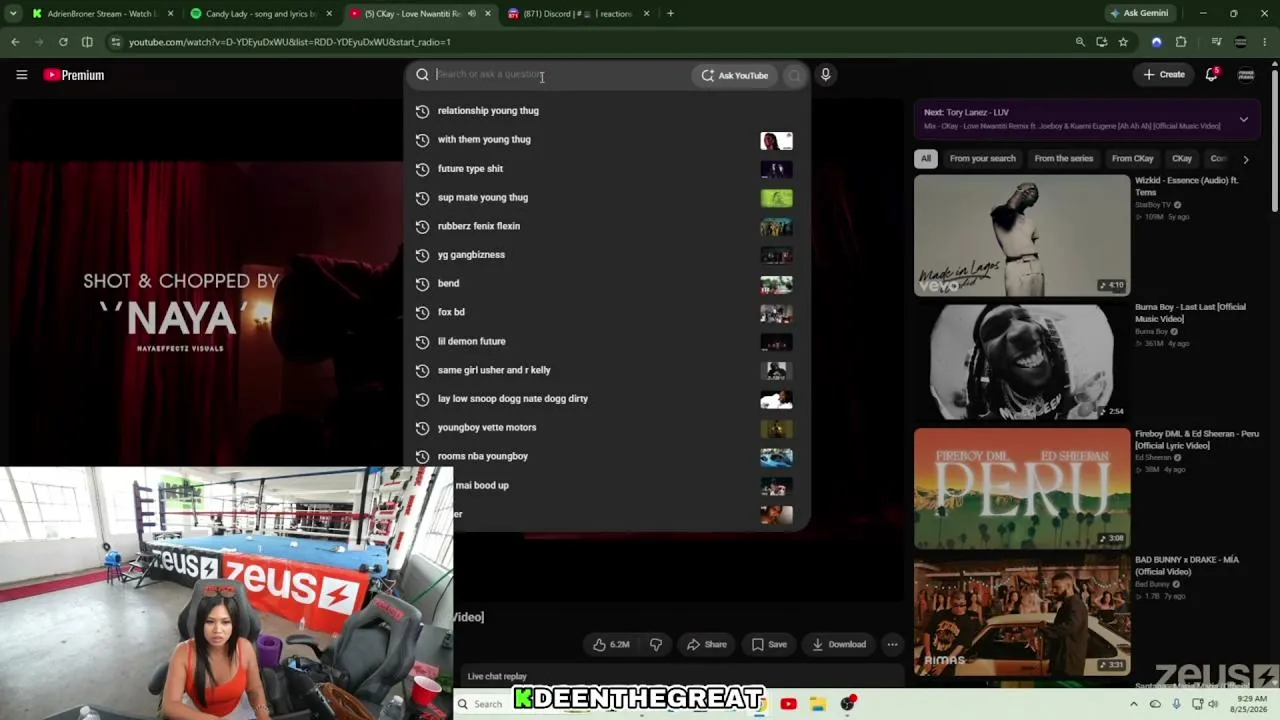
Task: Dislike the CKay video
Action: click(656, 645)
